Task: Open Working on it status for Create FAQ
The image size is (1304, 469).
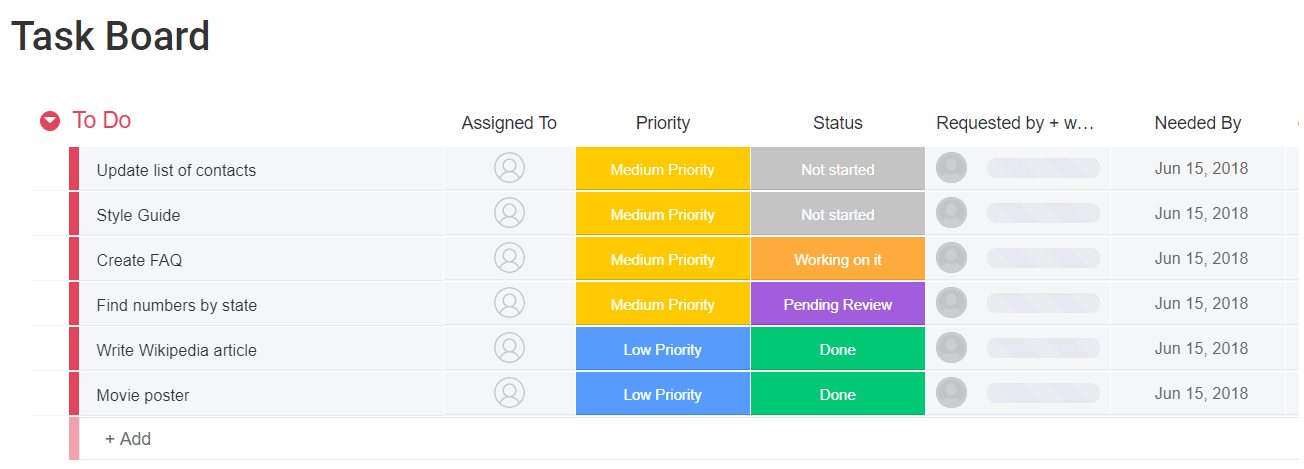Action: tap(838, 259)
